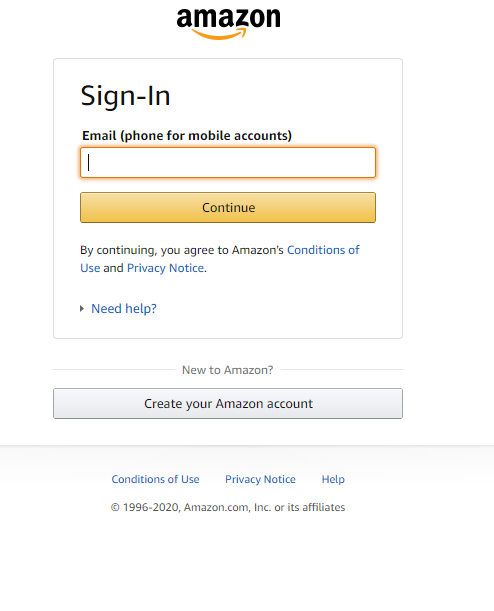Screen dimensions: 494x611
Task: Click the orange smile arrow under the logo
Action: (219, 34)
